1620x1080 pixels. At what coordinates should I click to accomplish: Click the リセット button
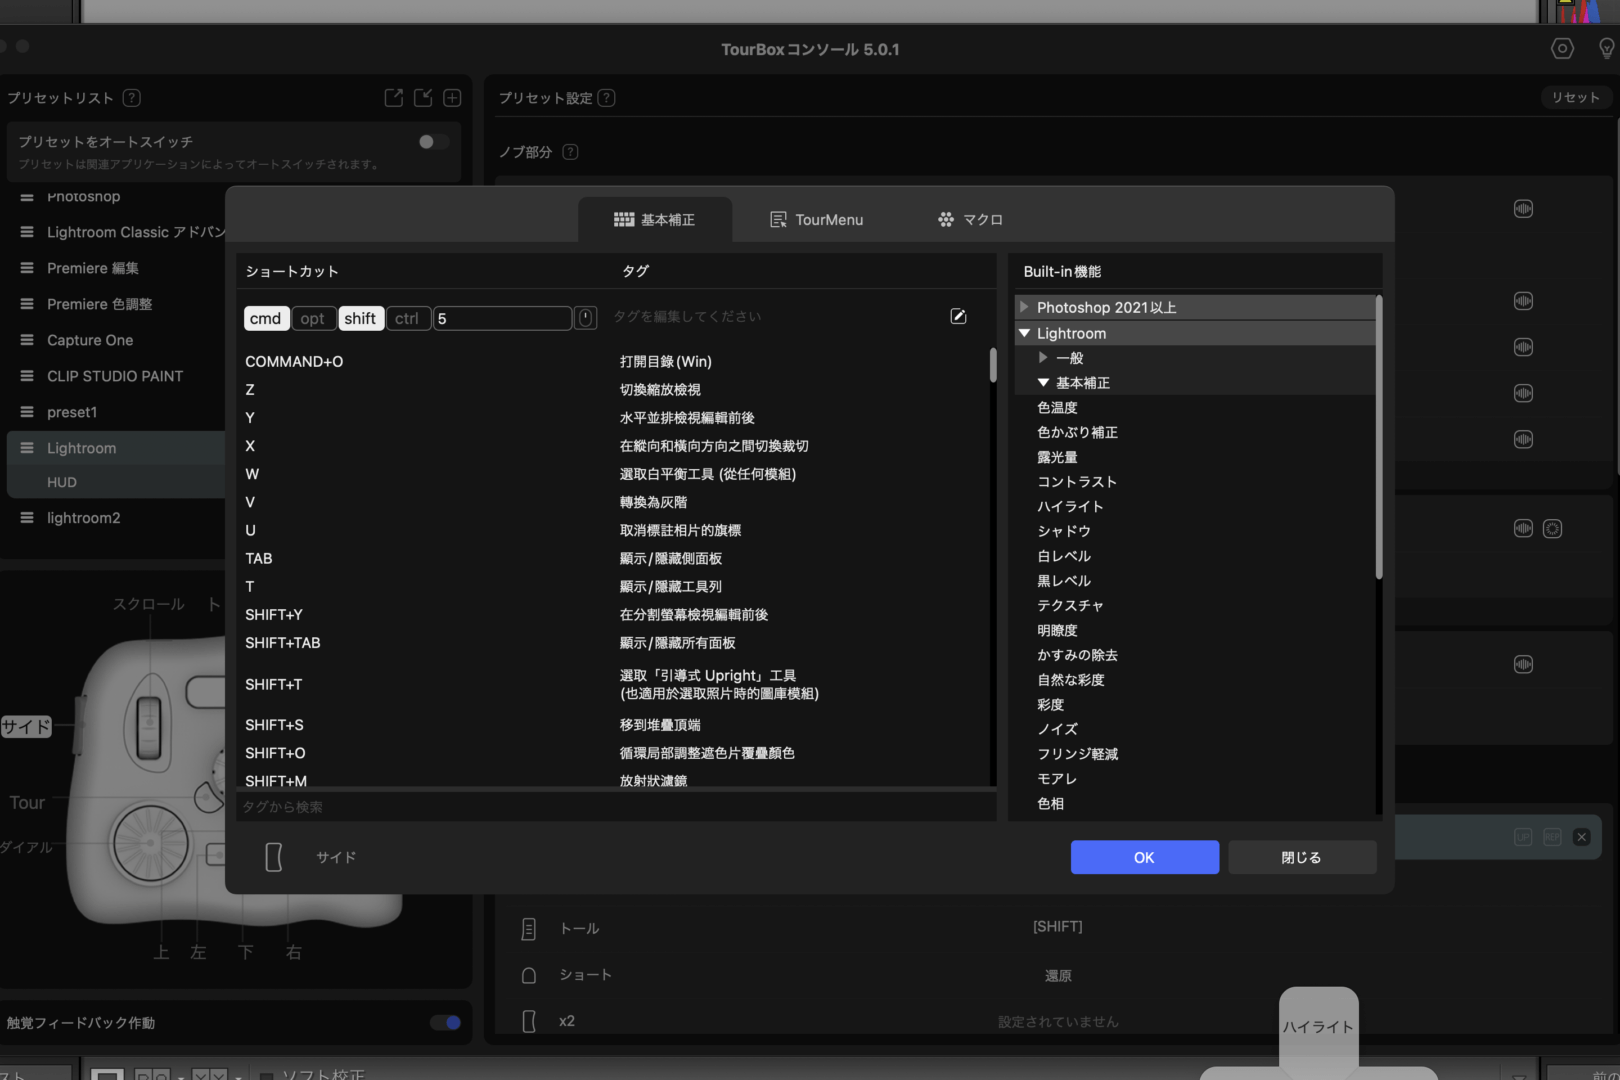click(1576, 97)
